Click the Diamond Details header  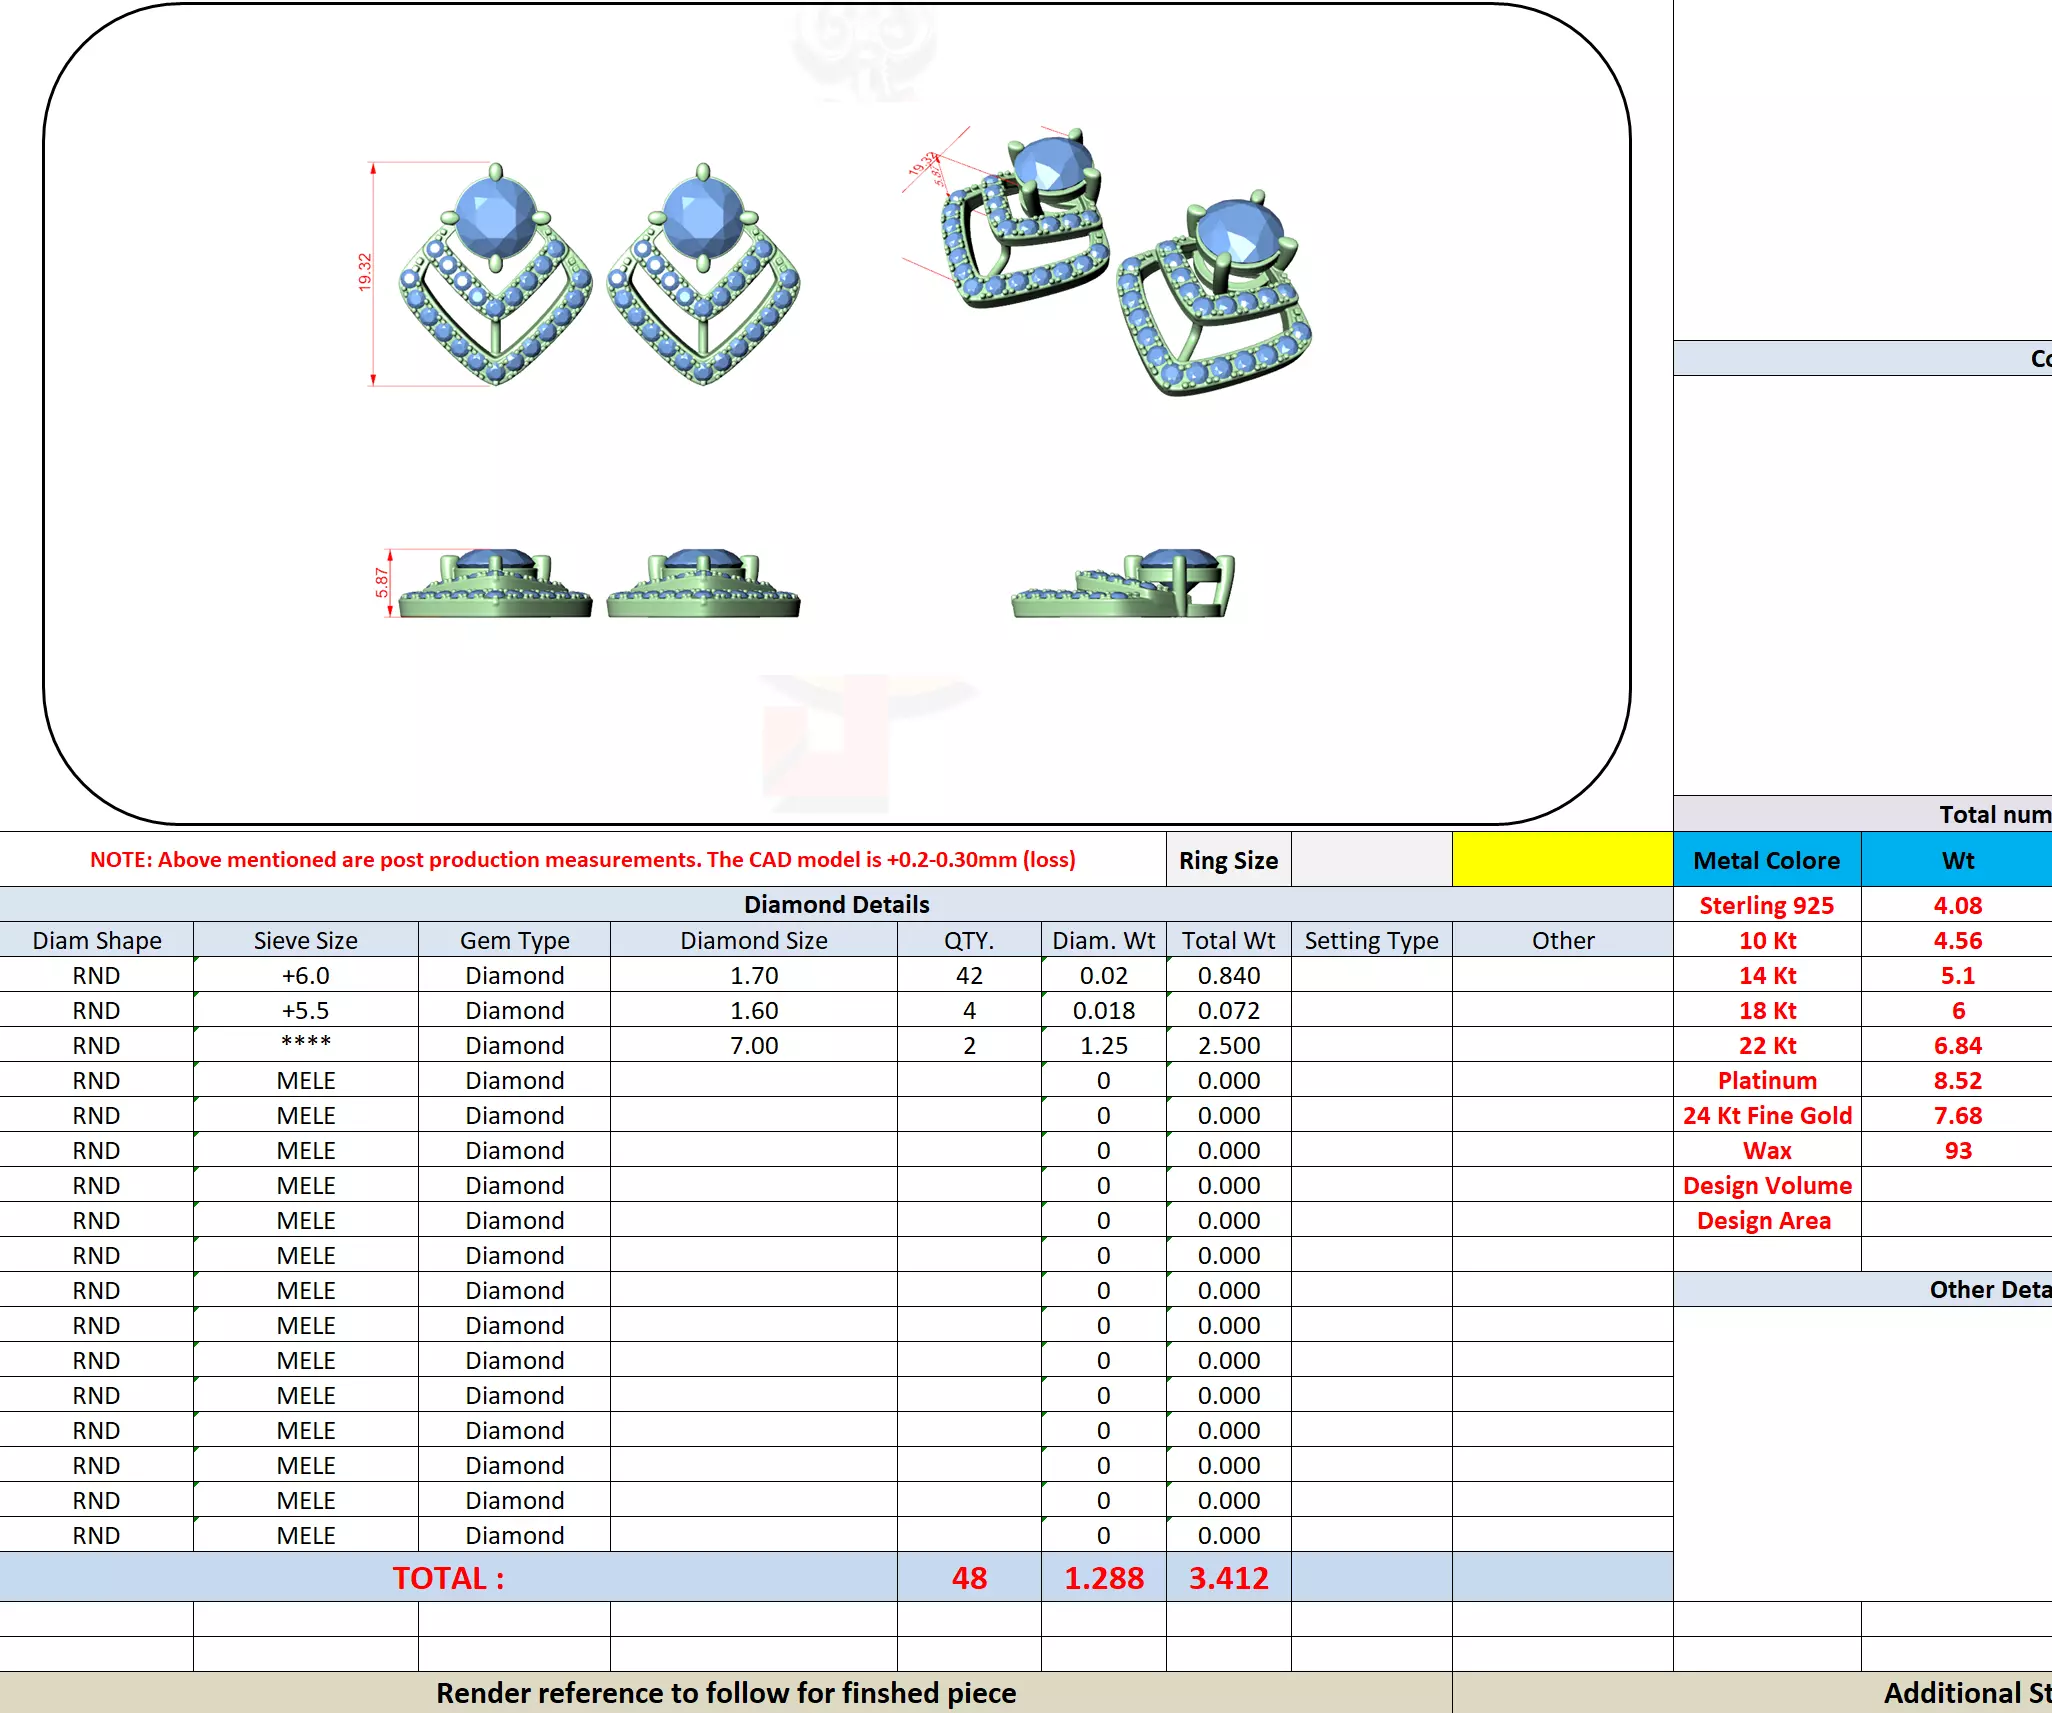point(836,904)
